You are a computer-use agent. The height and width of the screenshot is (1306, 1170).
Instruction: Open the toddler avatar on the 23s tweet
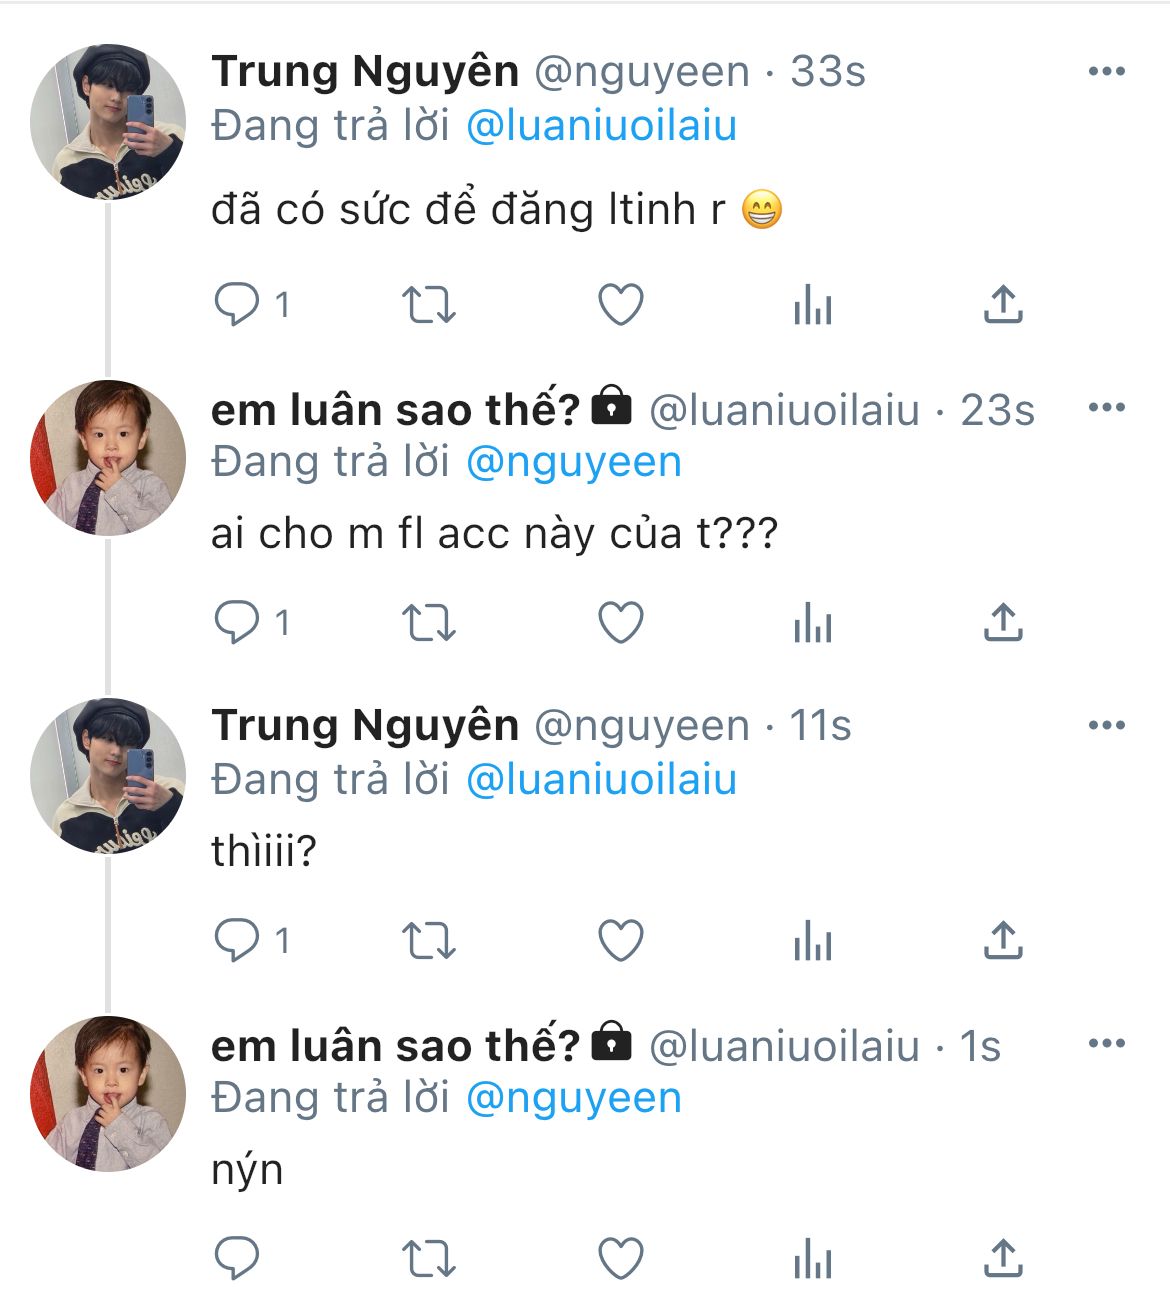[108, 457]
